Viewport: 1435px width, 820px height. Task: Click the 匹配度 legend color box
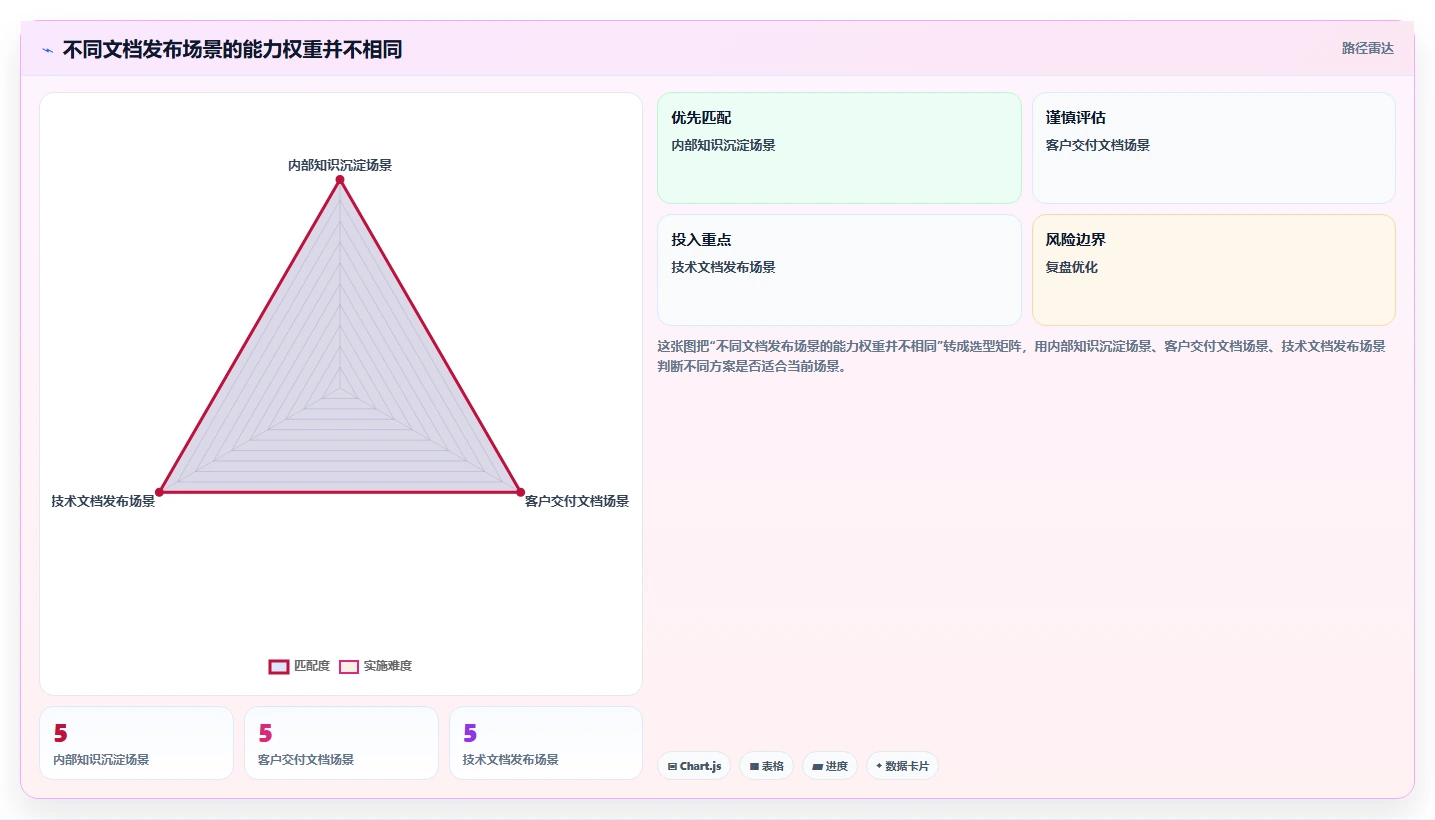pyautogui.click(x=279, y=667)
